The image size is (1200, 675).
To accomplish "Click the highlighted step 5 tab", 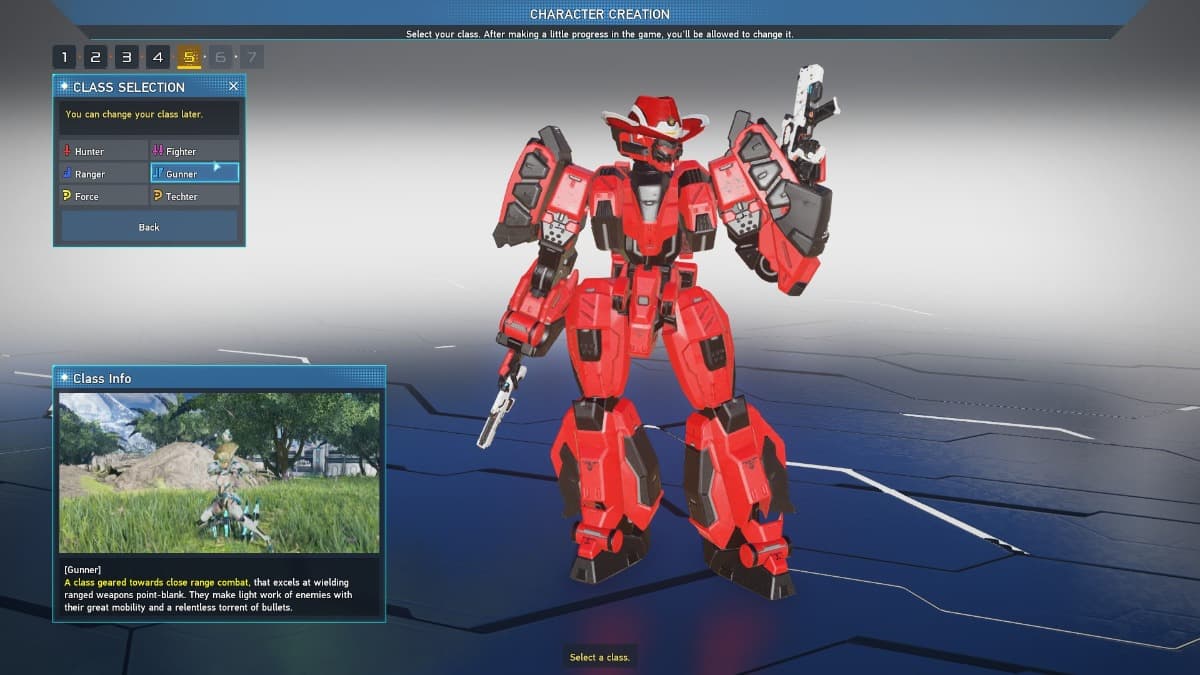I will click(x=189, y=57).
